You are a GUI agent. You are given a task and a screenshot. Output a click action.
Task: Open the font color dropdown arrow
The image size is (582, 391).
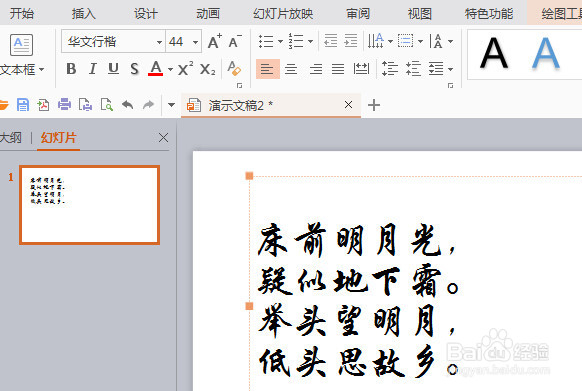pyautogui.click(x=170, y=69)
